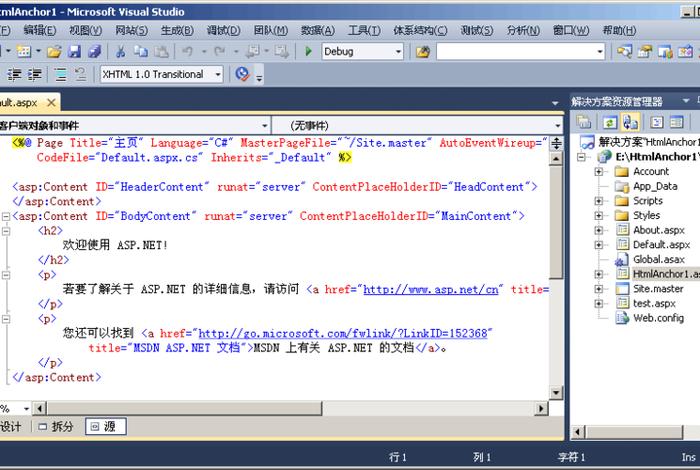Click the Find in Files icon
This screenshot has height=470, width=700.
click(423, 52)
